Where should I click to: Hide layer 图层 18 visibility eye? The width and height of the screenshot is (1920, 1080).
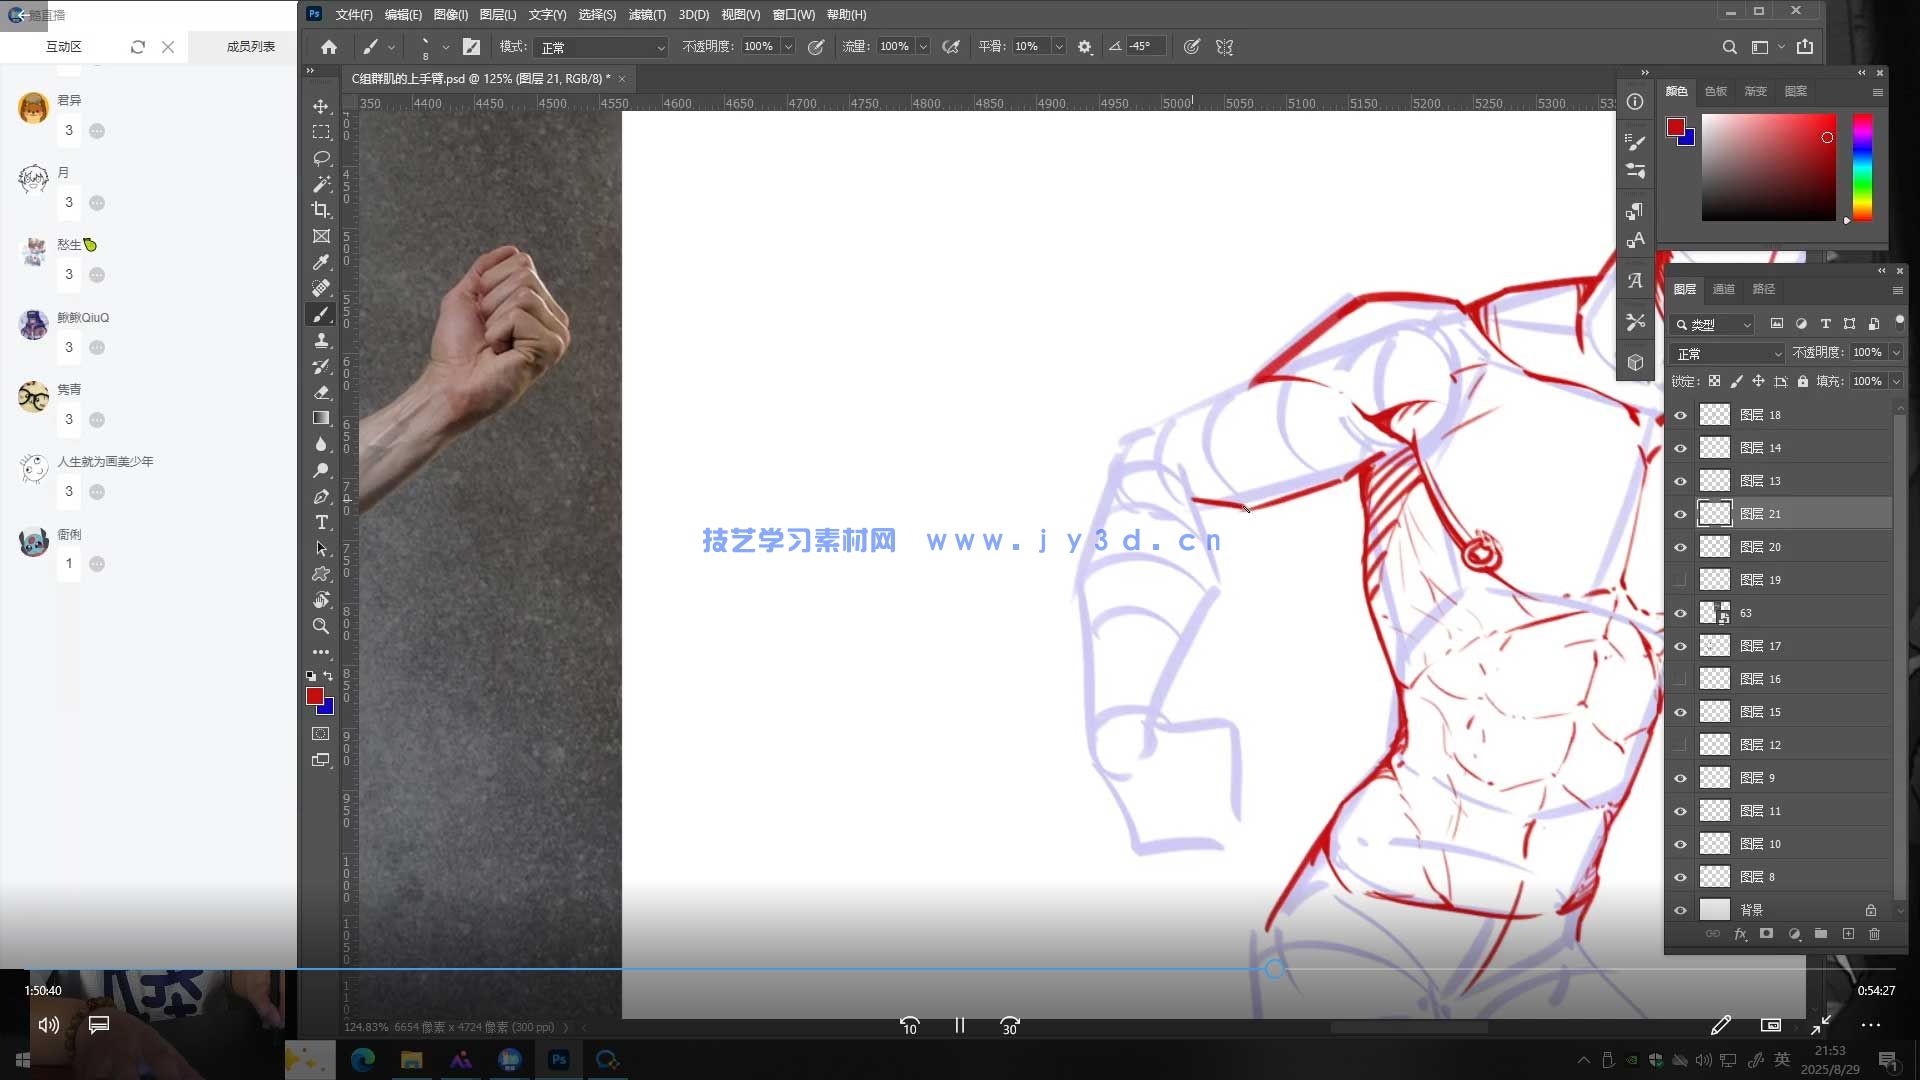click(x=1680, y=415)
